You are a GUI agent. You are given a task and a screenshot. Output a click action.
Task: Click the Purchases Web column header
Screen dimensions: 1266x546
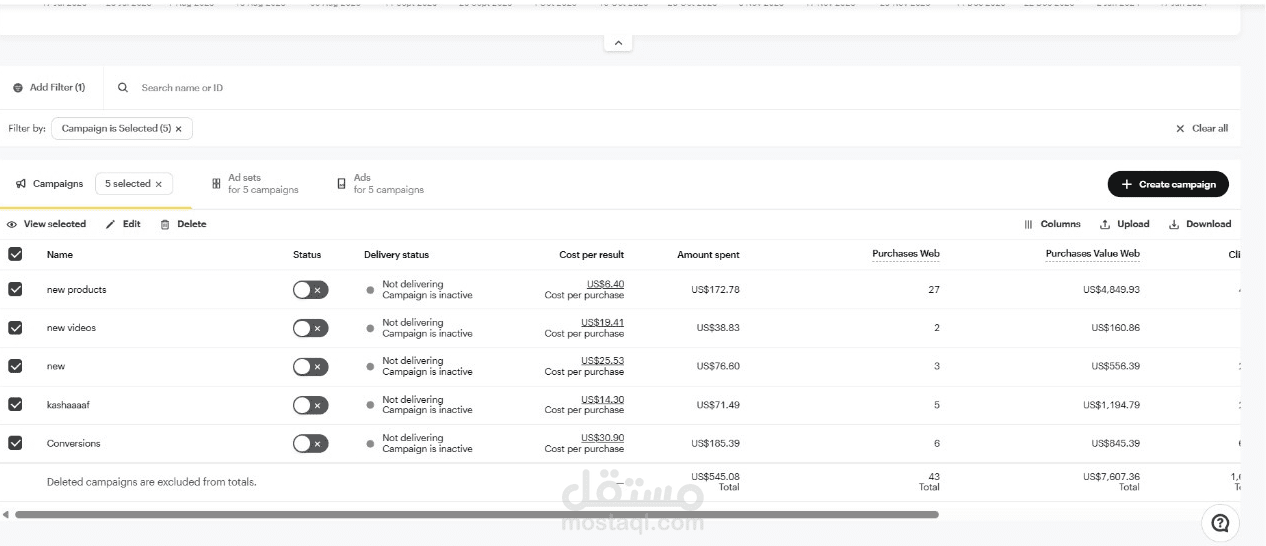coord(906,254)
